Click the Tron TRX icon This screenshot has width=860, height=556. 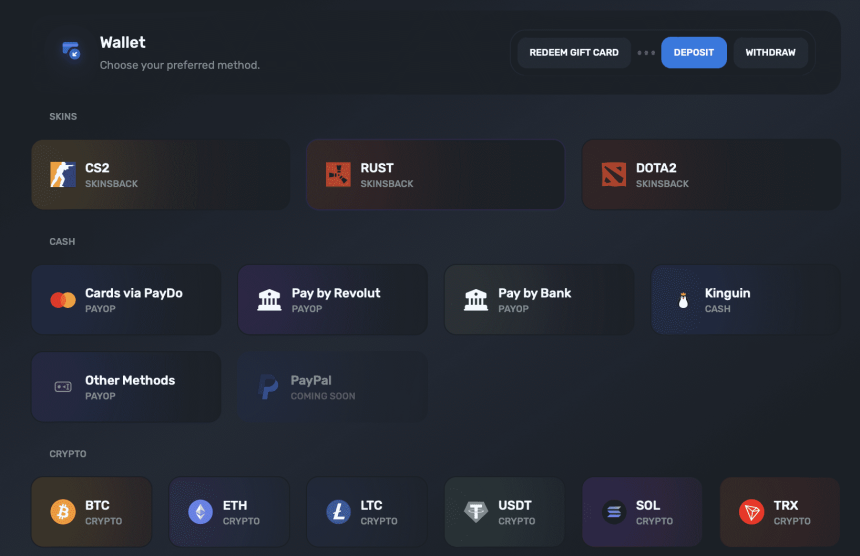click(751, 512)
